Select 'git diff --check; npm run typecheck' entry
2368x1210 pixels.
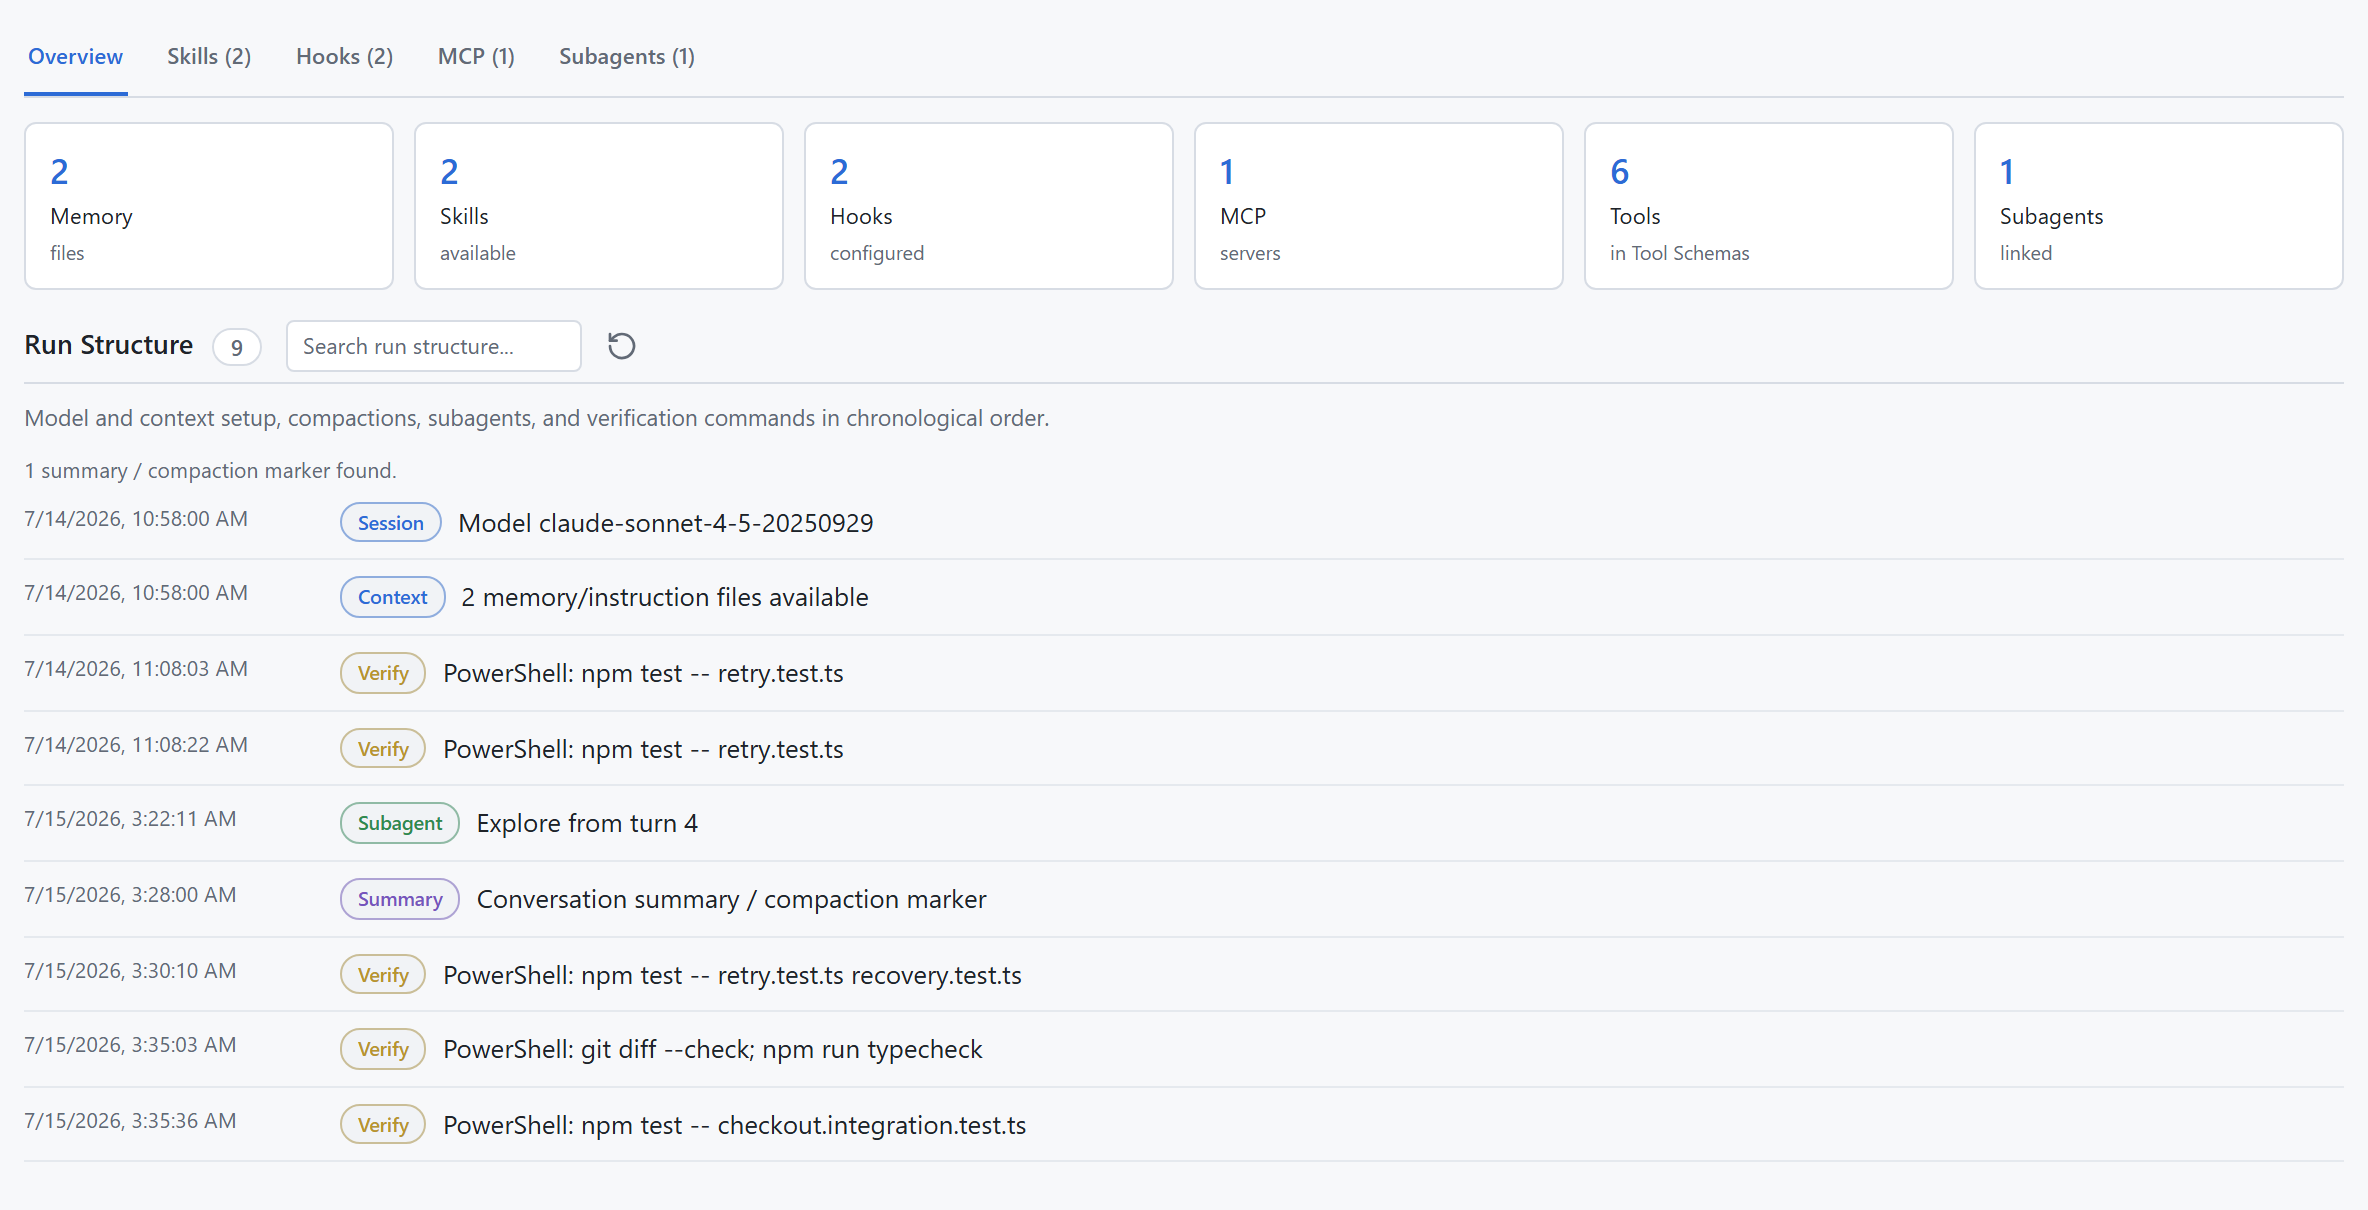pyautogui.click(x=712, y=1049)
